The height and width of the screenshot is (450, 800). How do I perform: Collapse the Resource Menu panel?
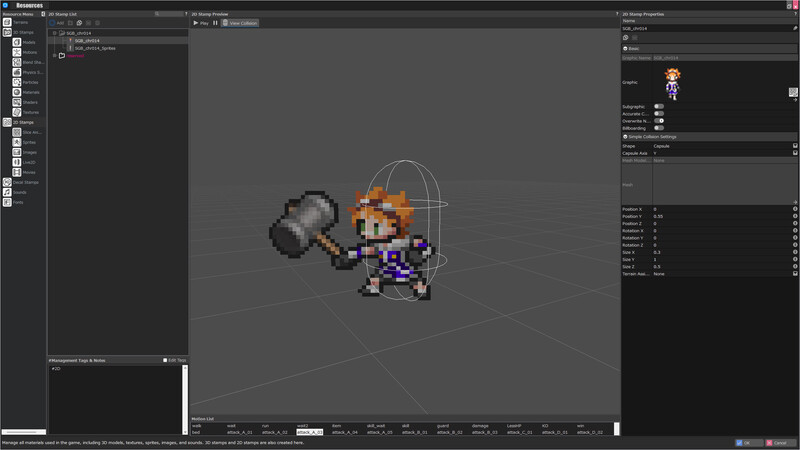[43, 14]
